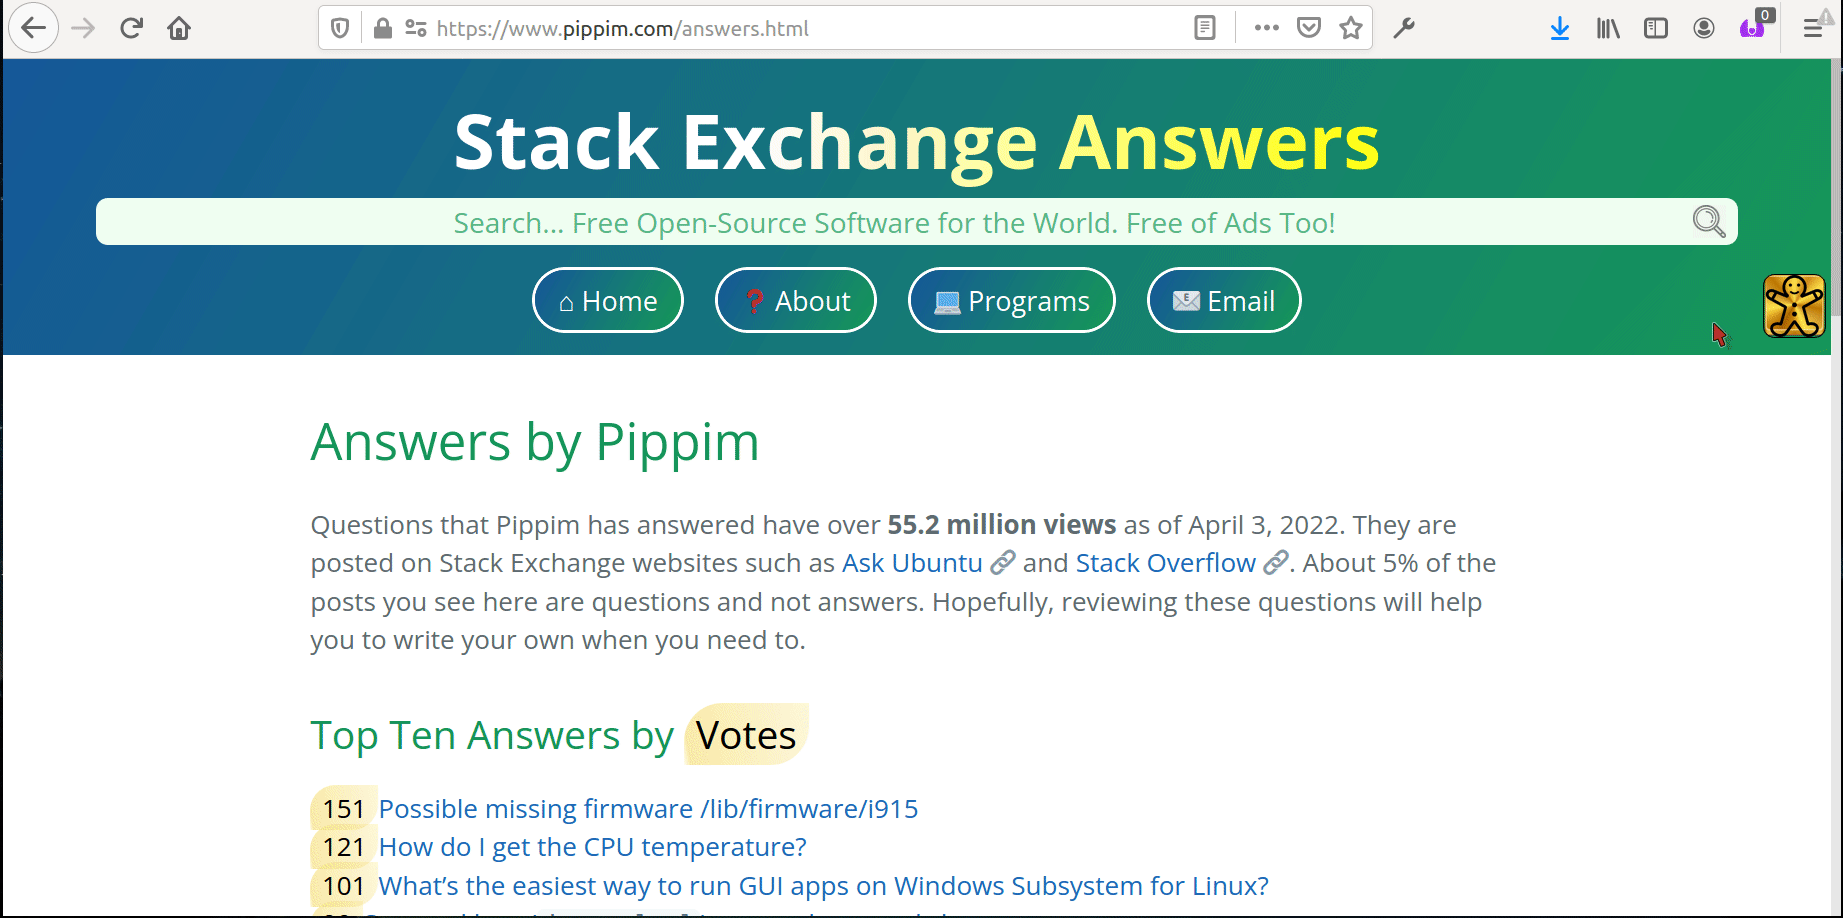1843x918 pixels.
Task: Reload the current page
Action: (131, 28)
